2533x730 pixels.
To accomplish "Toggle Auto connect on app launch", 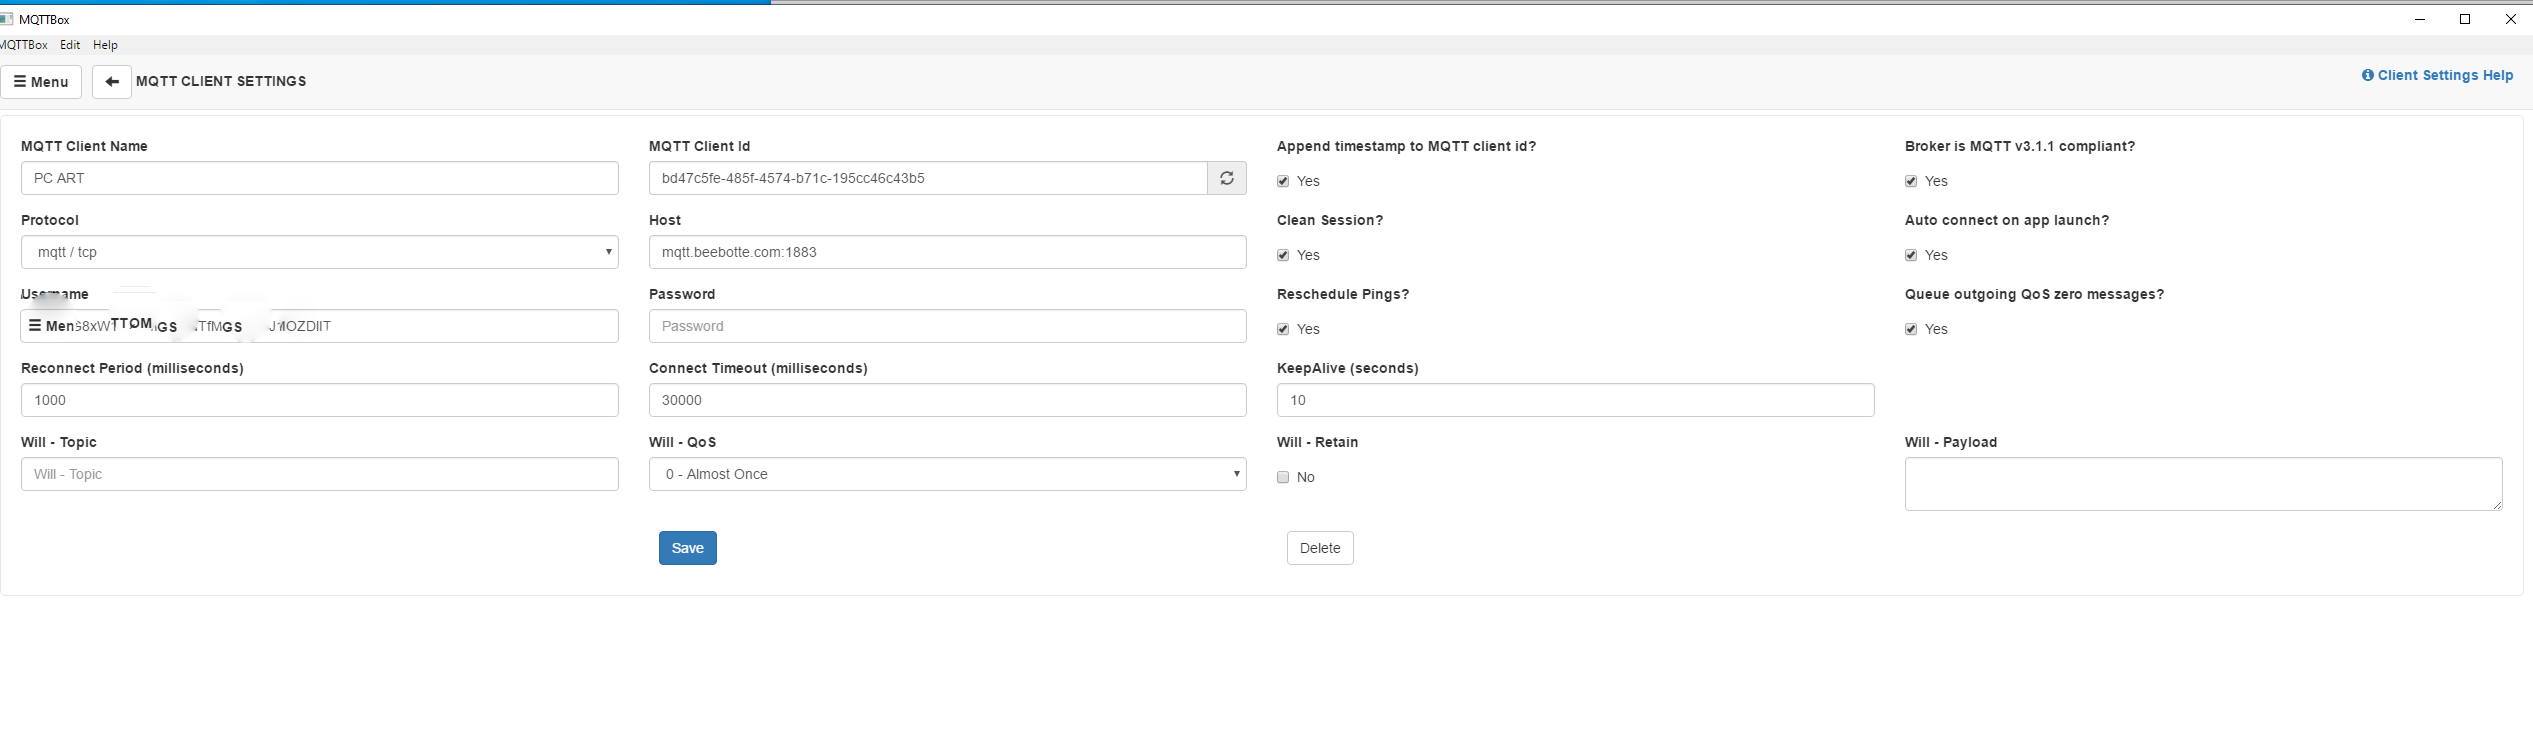I will 1911,255.
